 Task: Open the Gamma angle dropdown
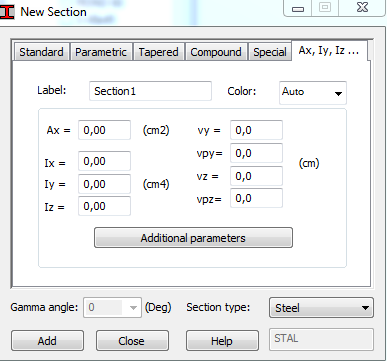tap(112, 307)
